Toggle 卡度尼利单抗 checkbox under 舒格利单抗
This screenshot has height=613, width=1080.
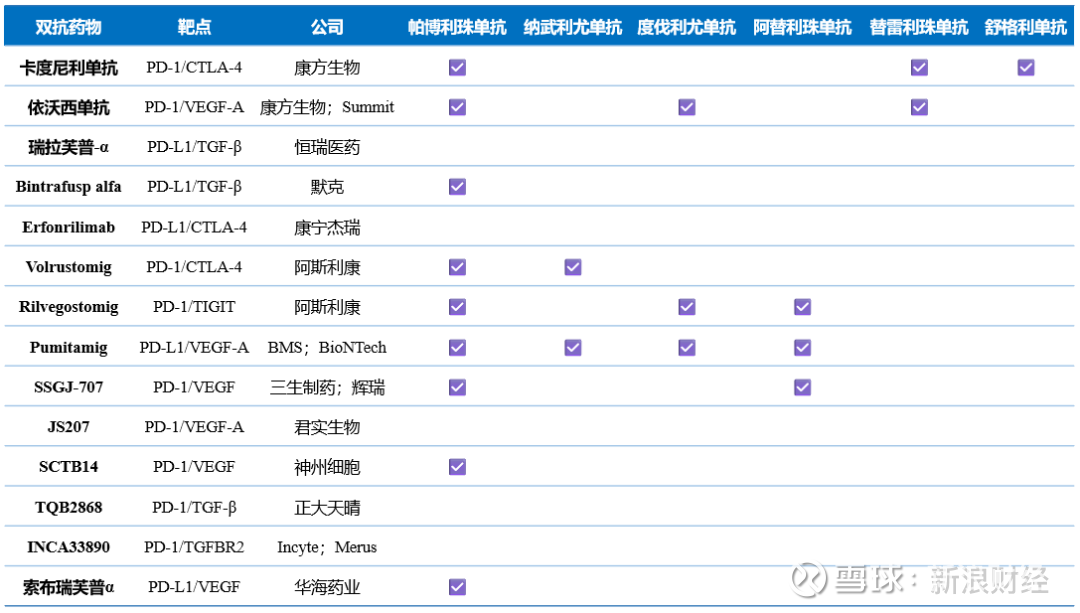click(1026, 67)
